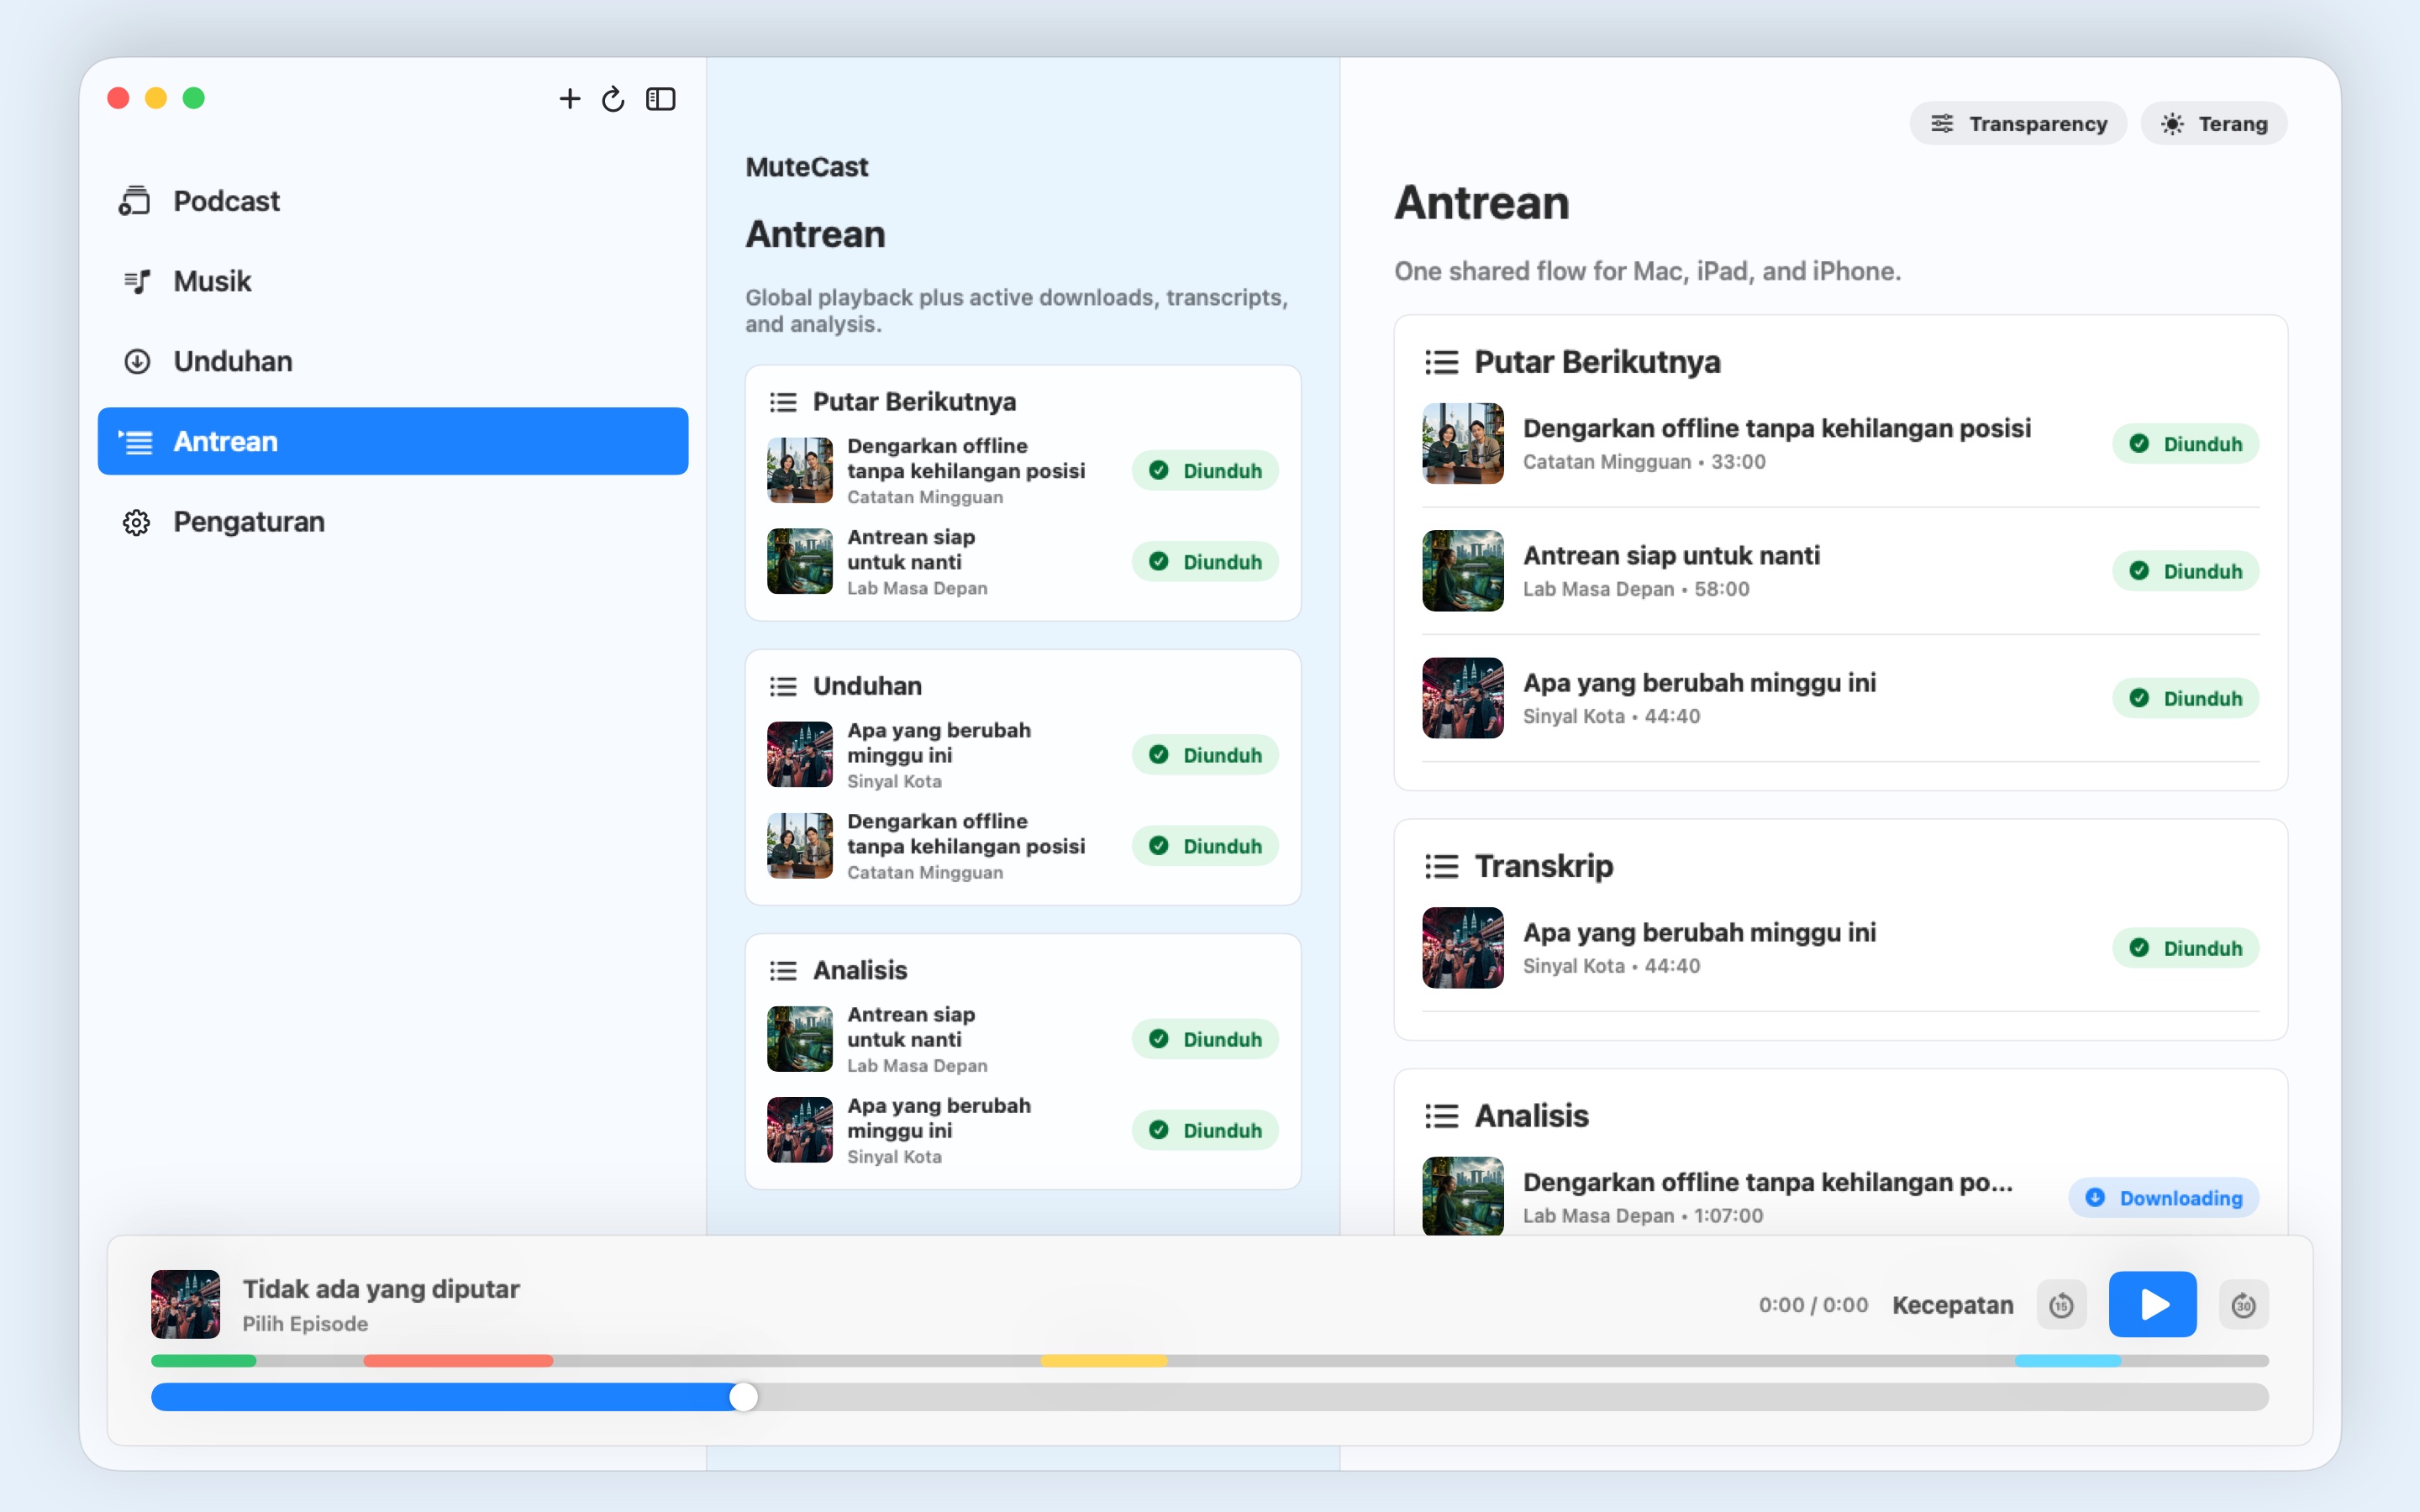Open middle-column Unduhan Sinyal Kota thumbnail
The image size is (2420, 1512).
point(800,754)
